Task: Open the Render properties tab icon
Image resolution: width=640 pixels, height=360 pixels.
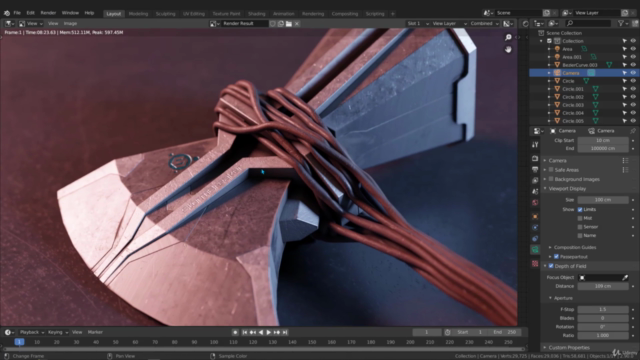Action: coord(535,158)
